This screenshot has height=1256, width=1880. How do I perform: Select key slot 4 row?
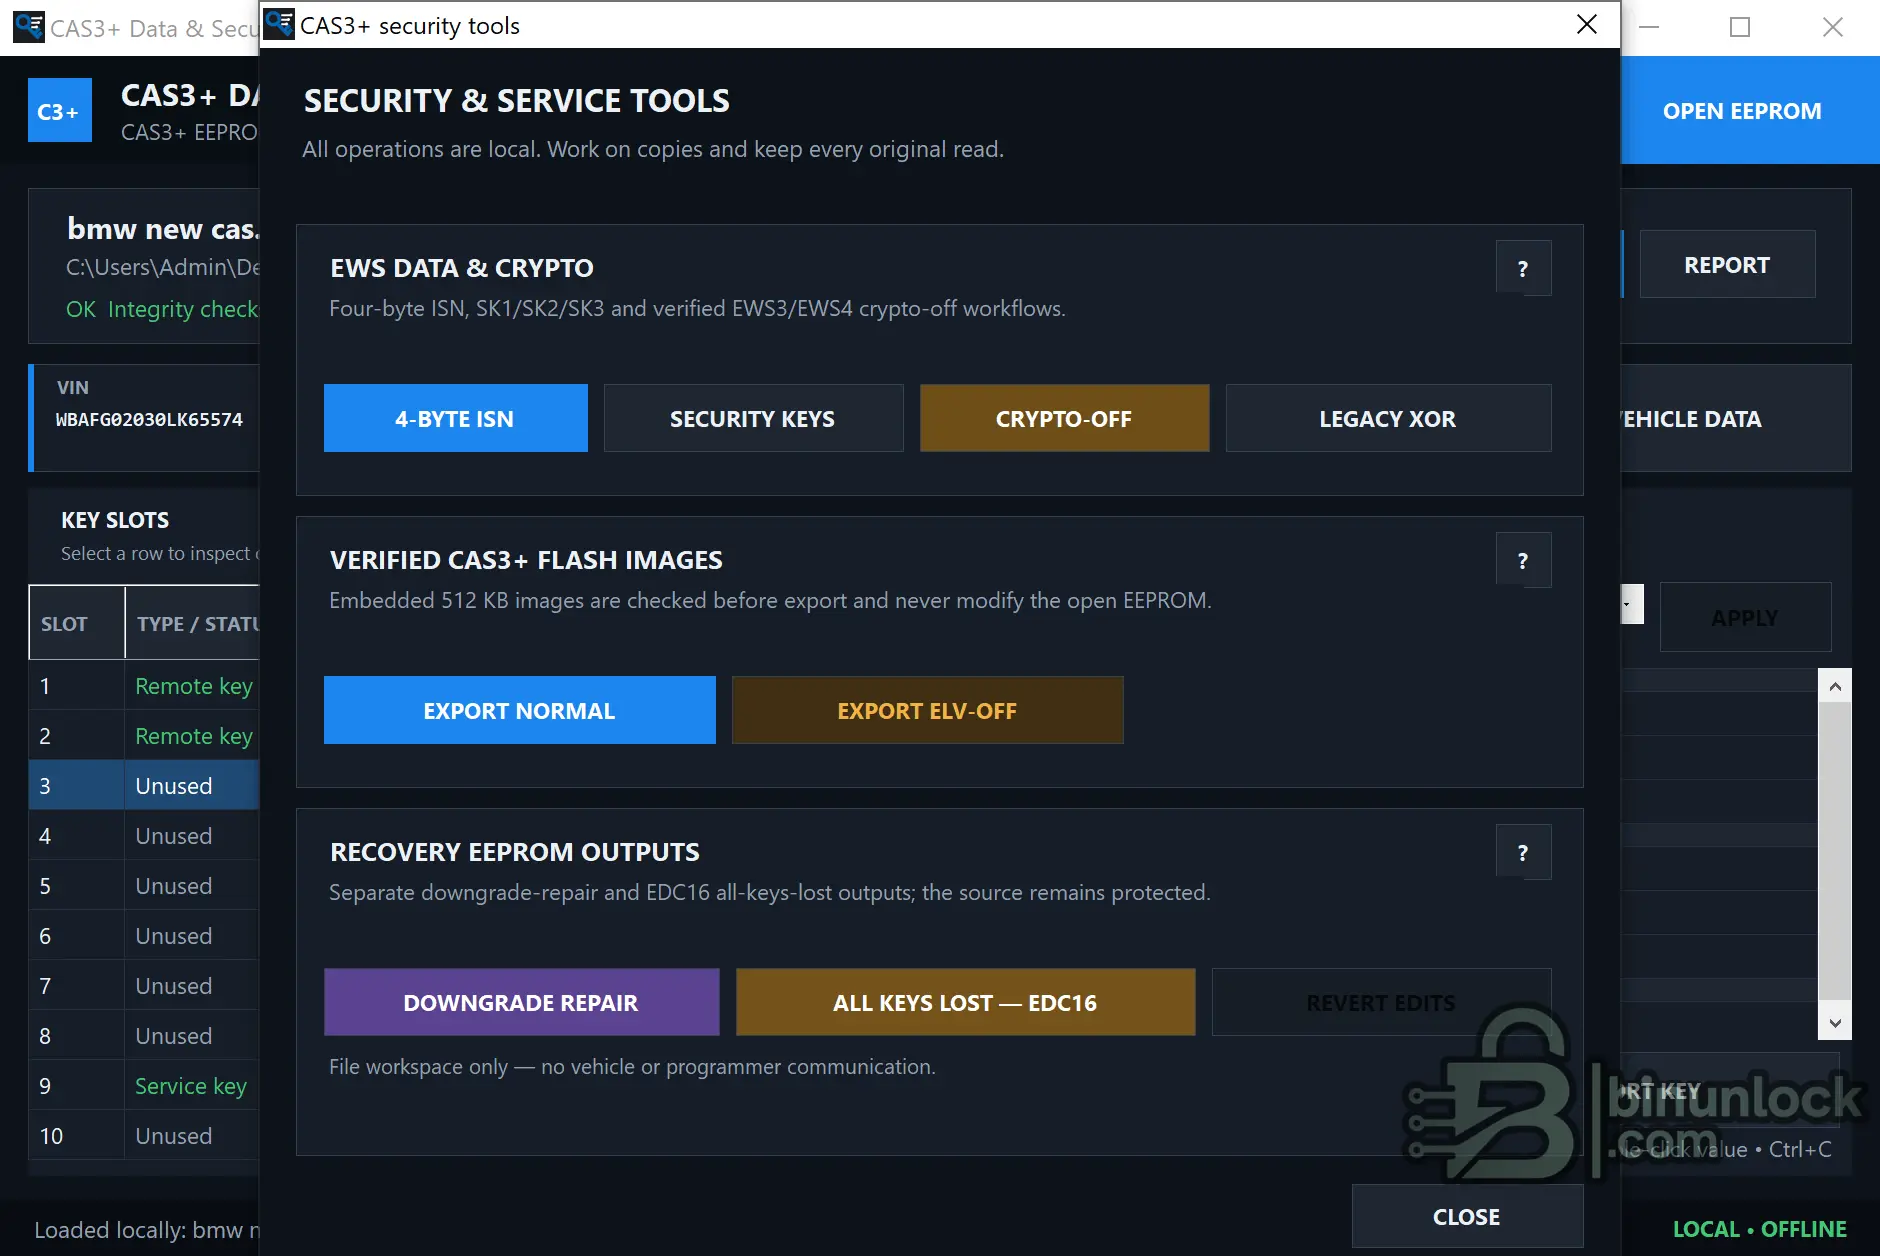point(144,836)
